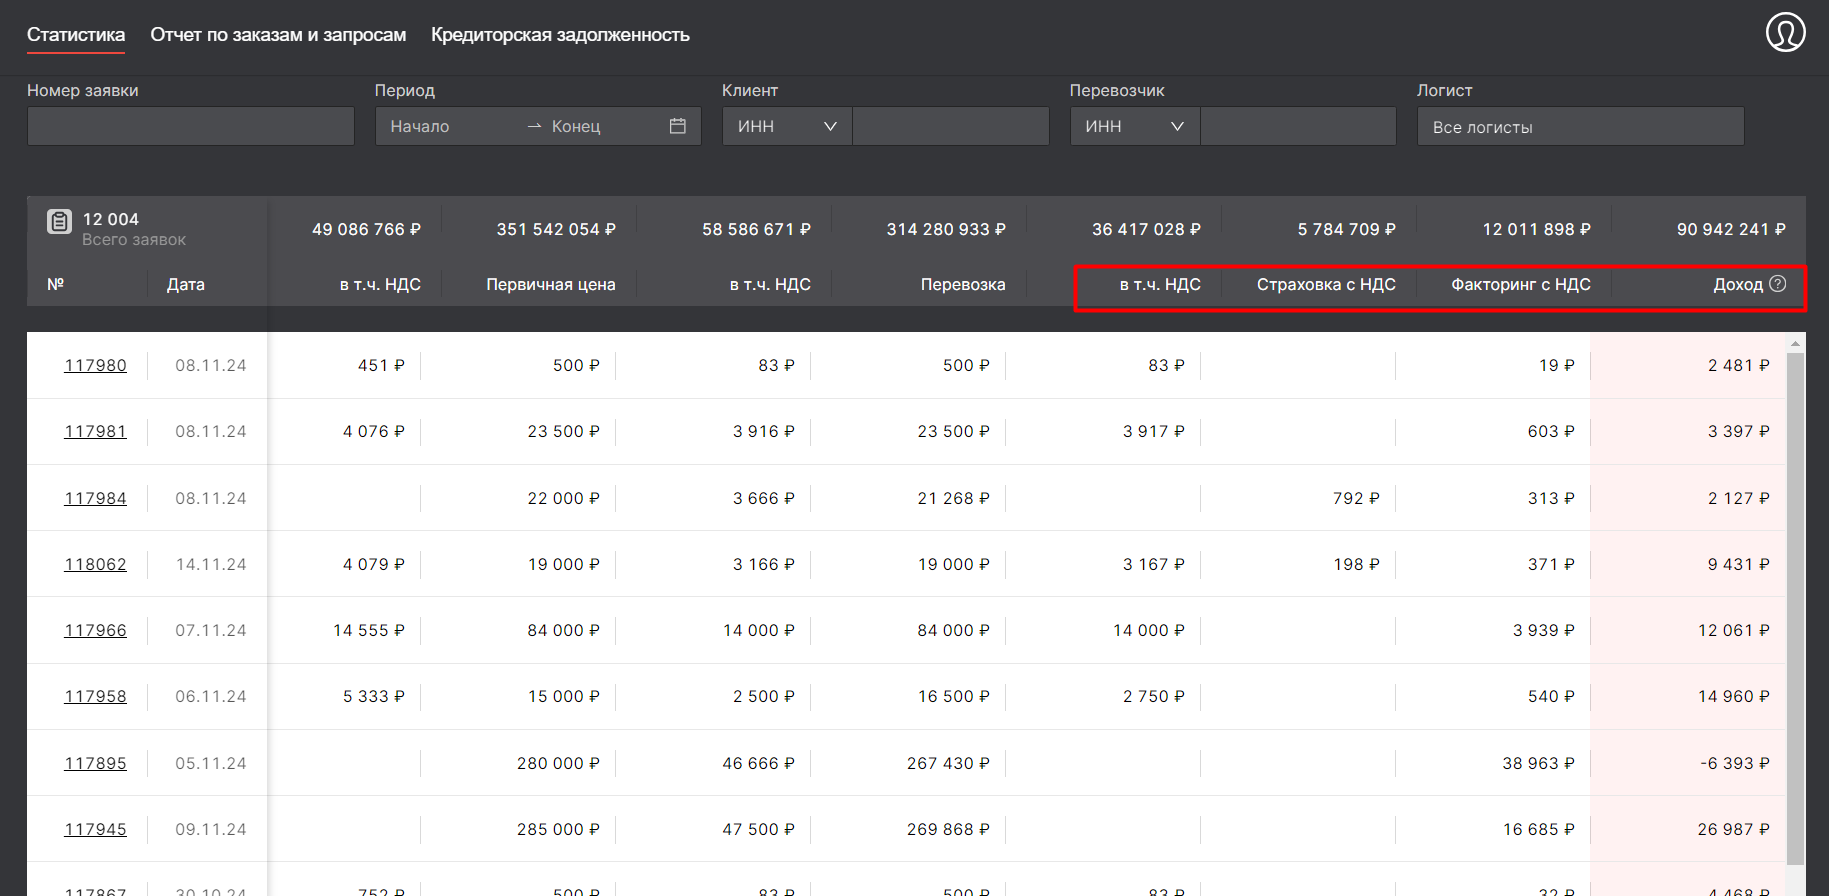Click the Дата column header
The height and width of the screenshot is (896, 1829).
[185, 284]
